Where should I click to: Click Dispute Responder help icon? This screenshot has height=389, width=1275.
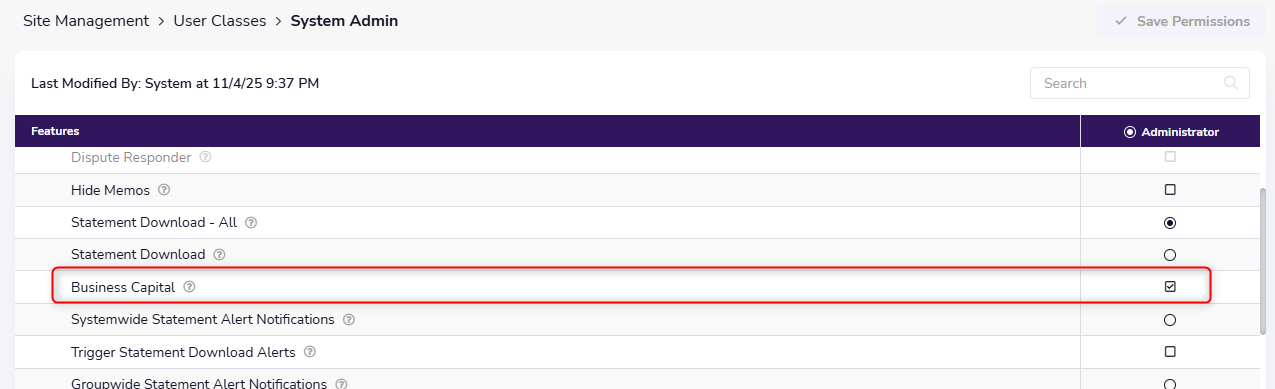tap(206, 158)
